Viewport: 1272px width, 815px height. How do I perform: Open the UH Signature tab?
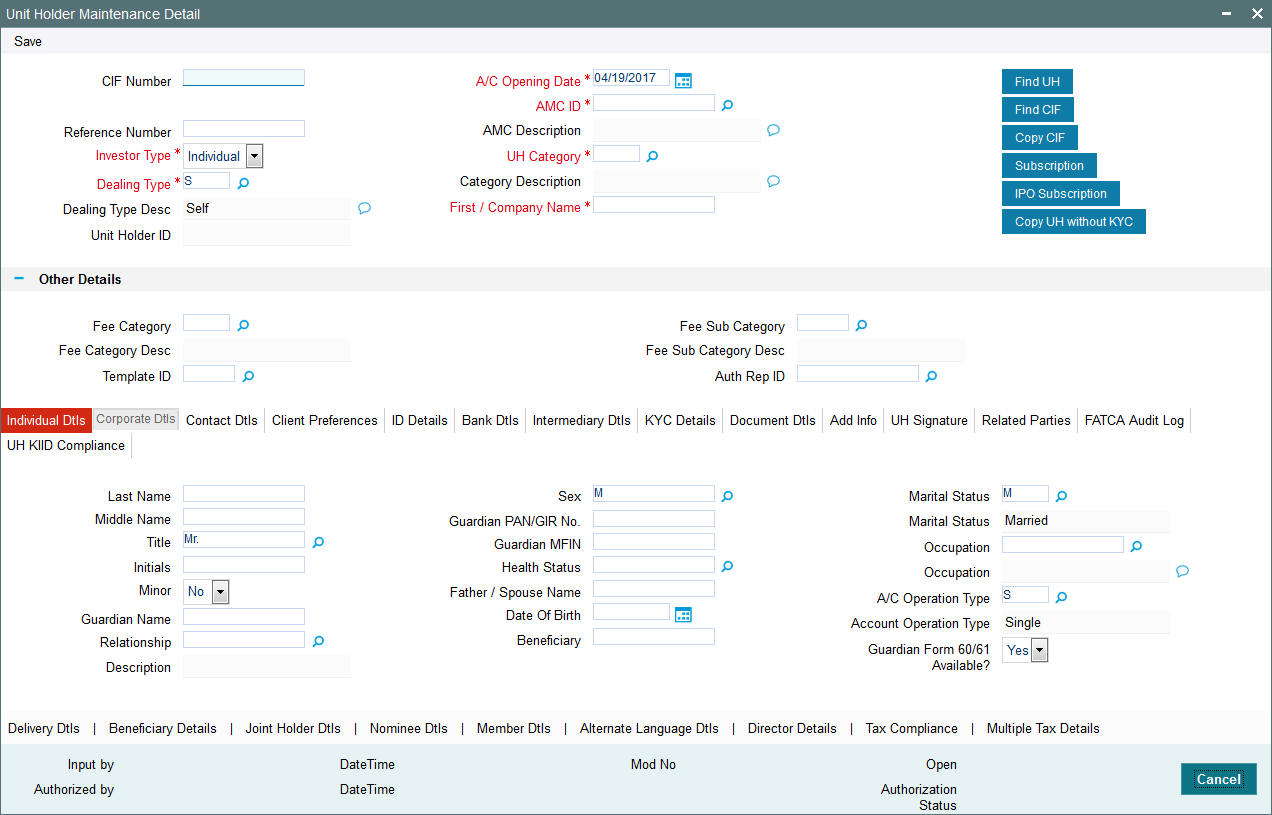point(929,420)
